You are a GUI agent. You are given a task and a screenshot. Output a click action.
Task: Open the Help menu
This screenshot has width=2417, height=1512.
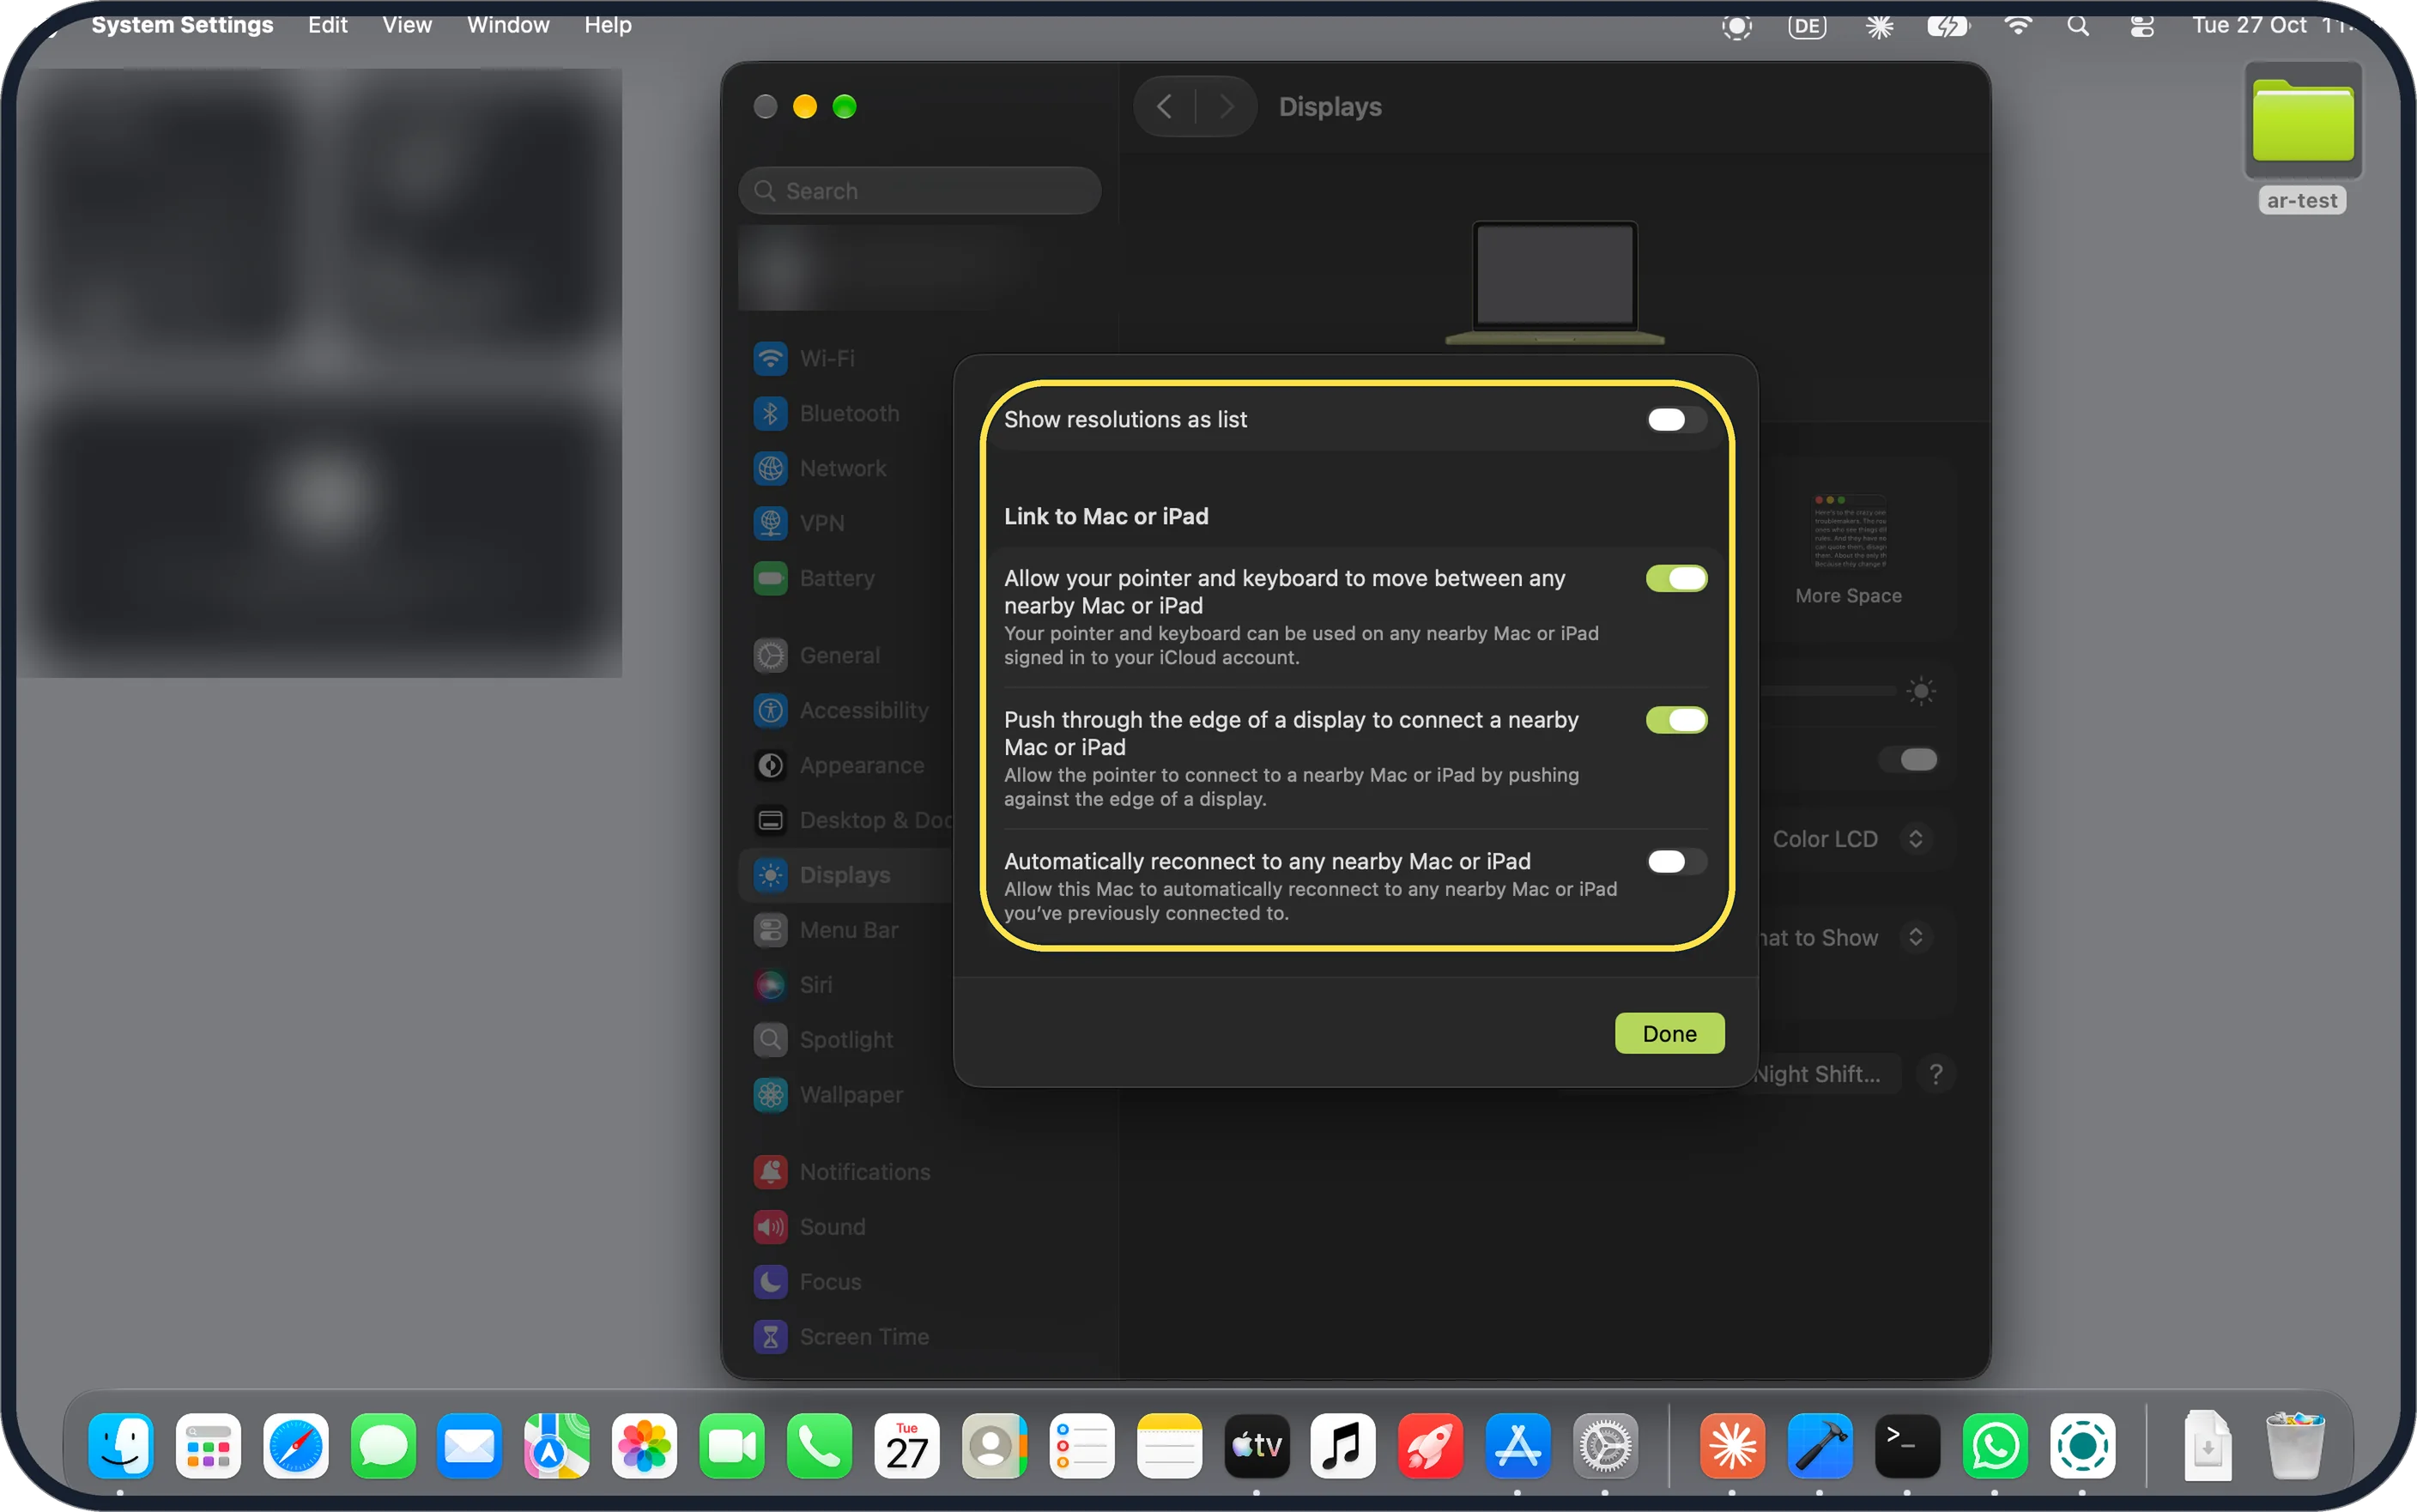coord(608,25)
